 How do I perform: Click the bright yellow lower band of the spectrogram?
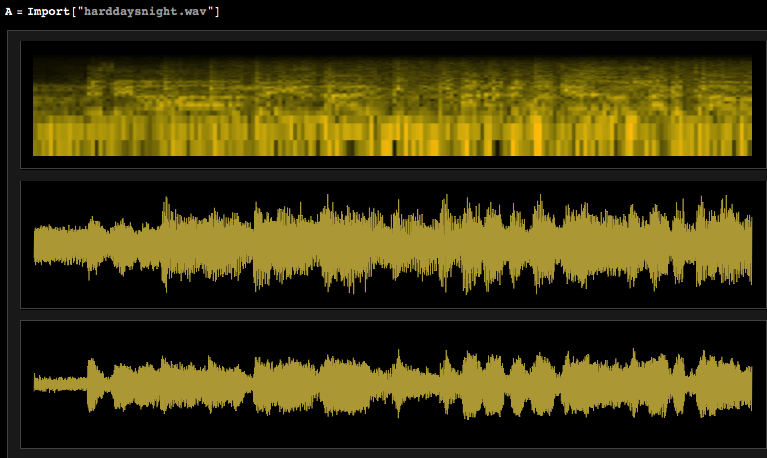pyautogui.click(x=392, y=134)
